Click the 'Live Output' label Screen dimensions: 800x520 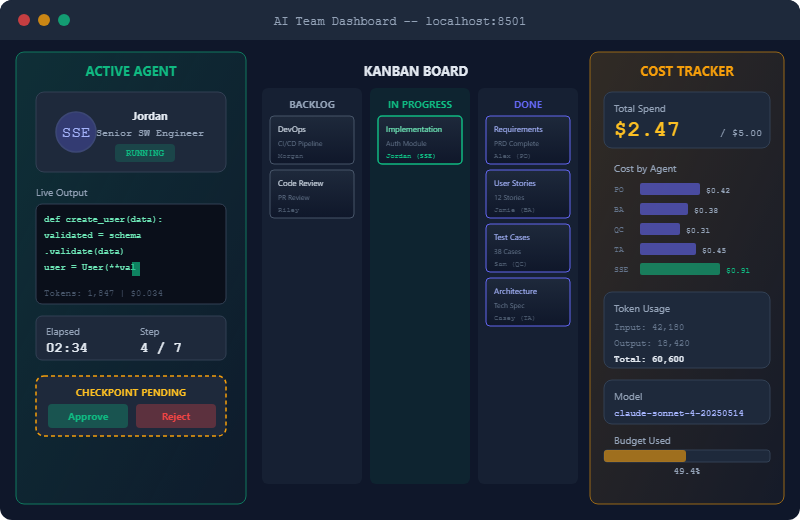(62, 193)
